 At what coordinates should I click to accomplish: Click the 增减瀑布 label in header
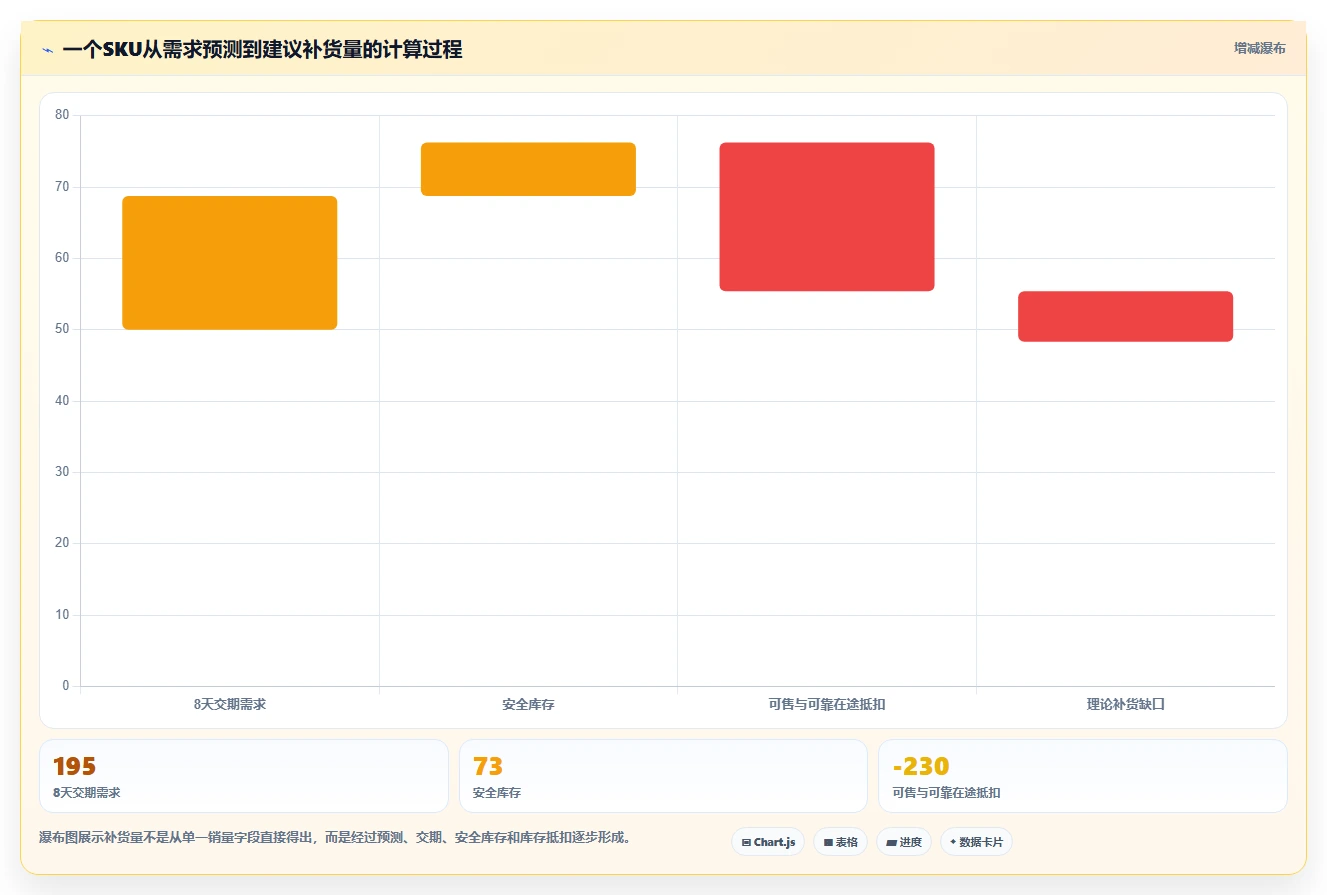pos(1259,48)
